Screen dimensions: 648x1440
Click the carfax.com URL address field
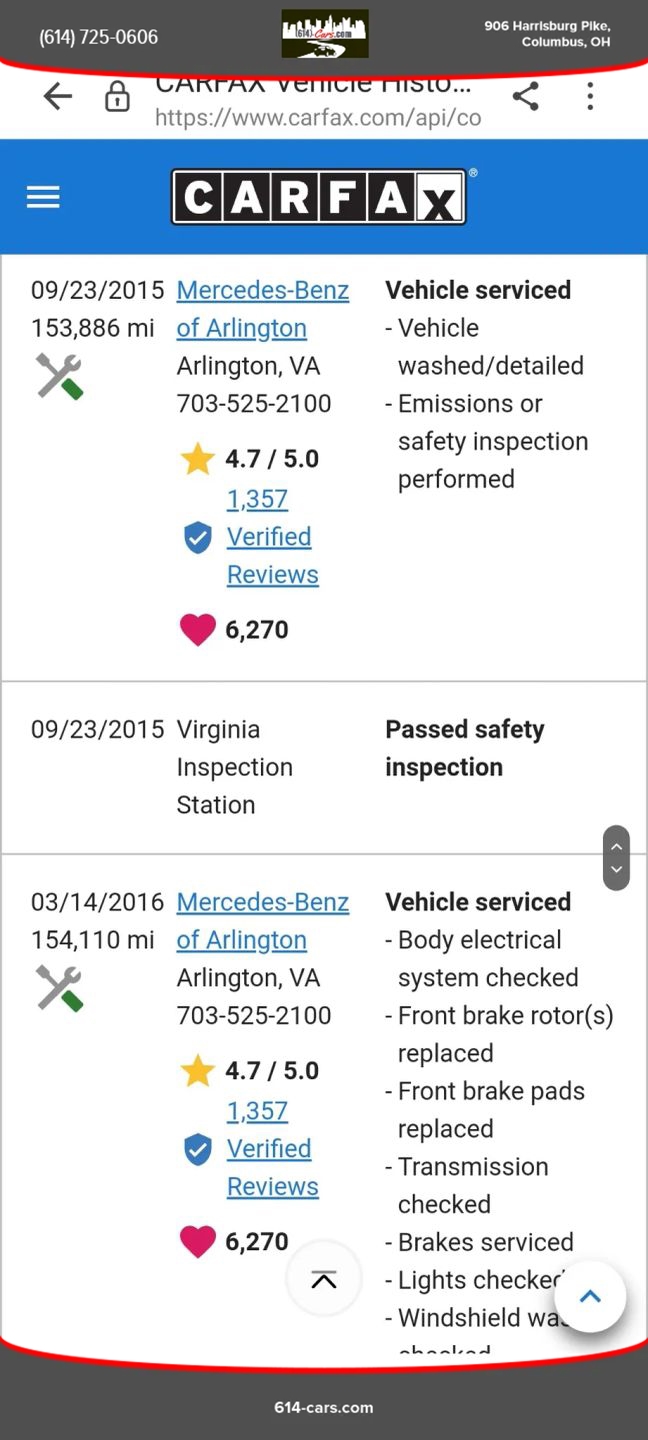[x=317, y=117]
